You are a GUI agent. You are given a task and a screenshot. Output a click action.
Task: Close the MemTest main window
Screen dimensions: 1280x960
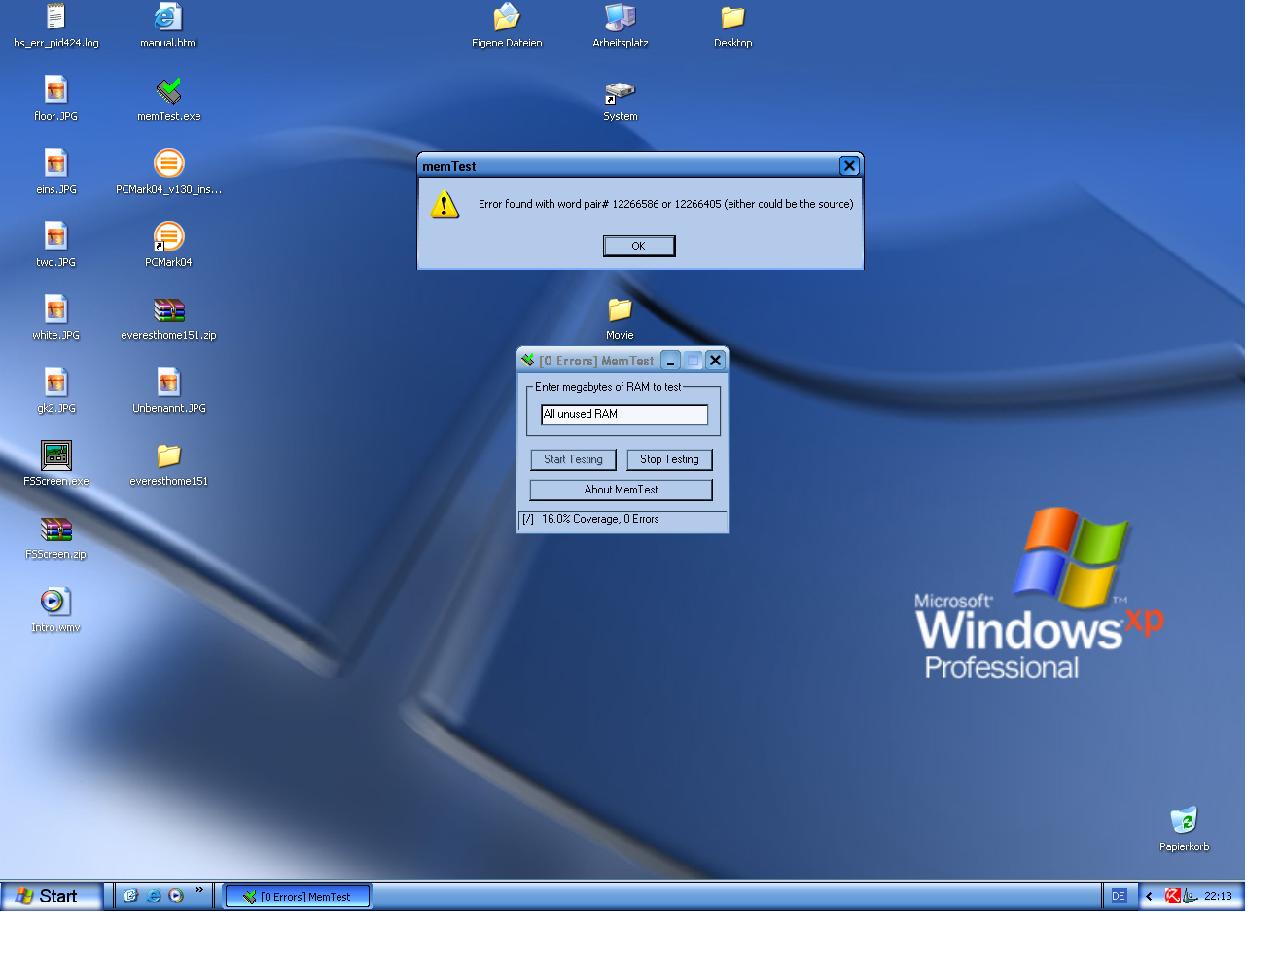715,361
